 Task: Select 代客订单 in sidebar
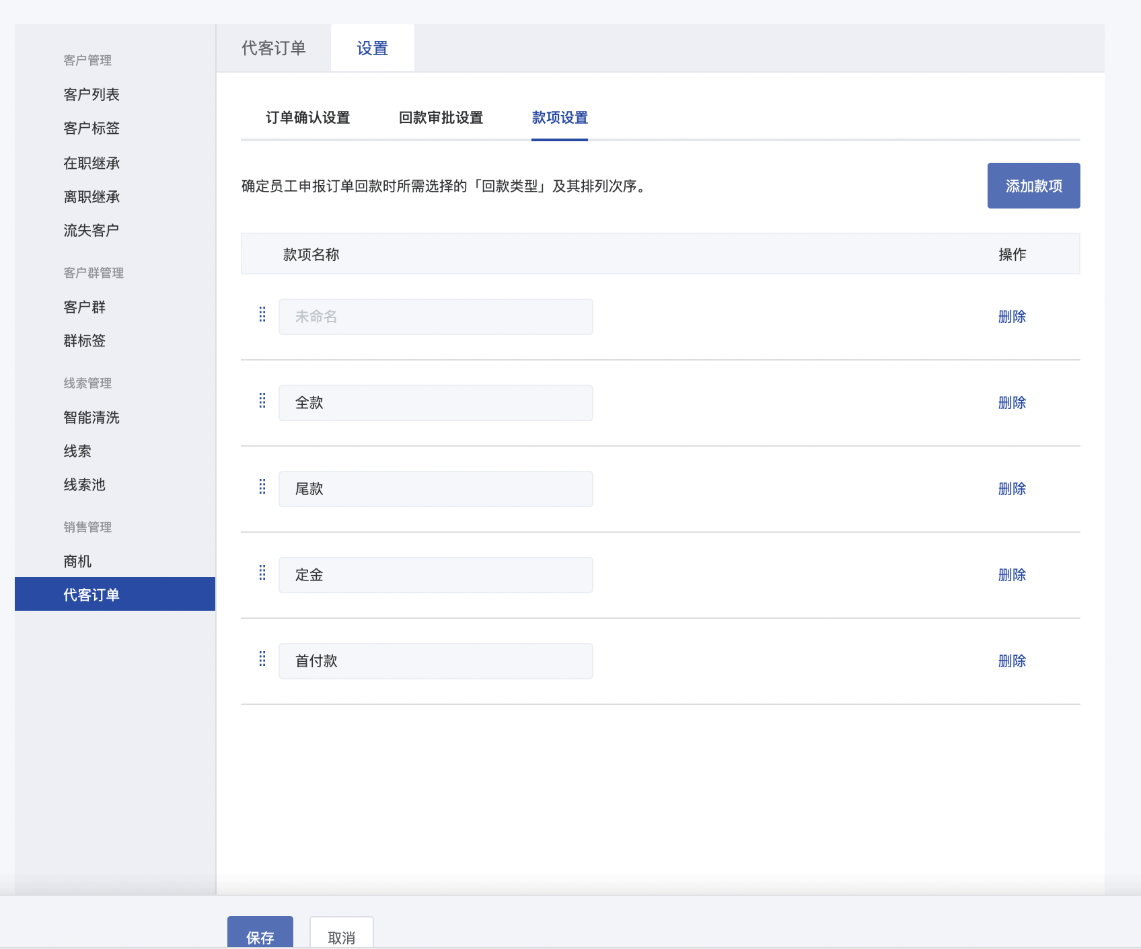tap(115, 595)
